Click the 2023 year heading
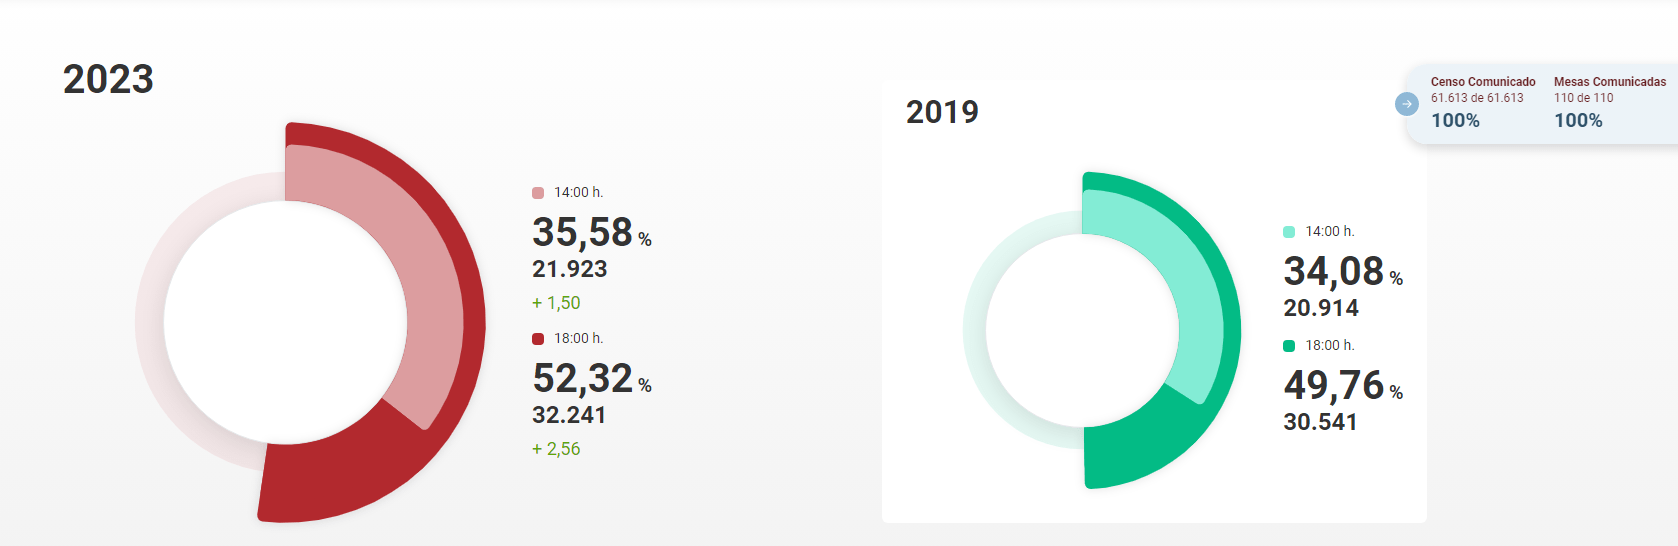This screenshot has width=1678, height=546. (x=108, y=80)
